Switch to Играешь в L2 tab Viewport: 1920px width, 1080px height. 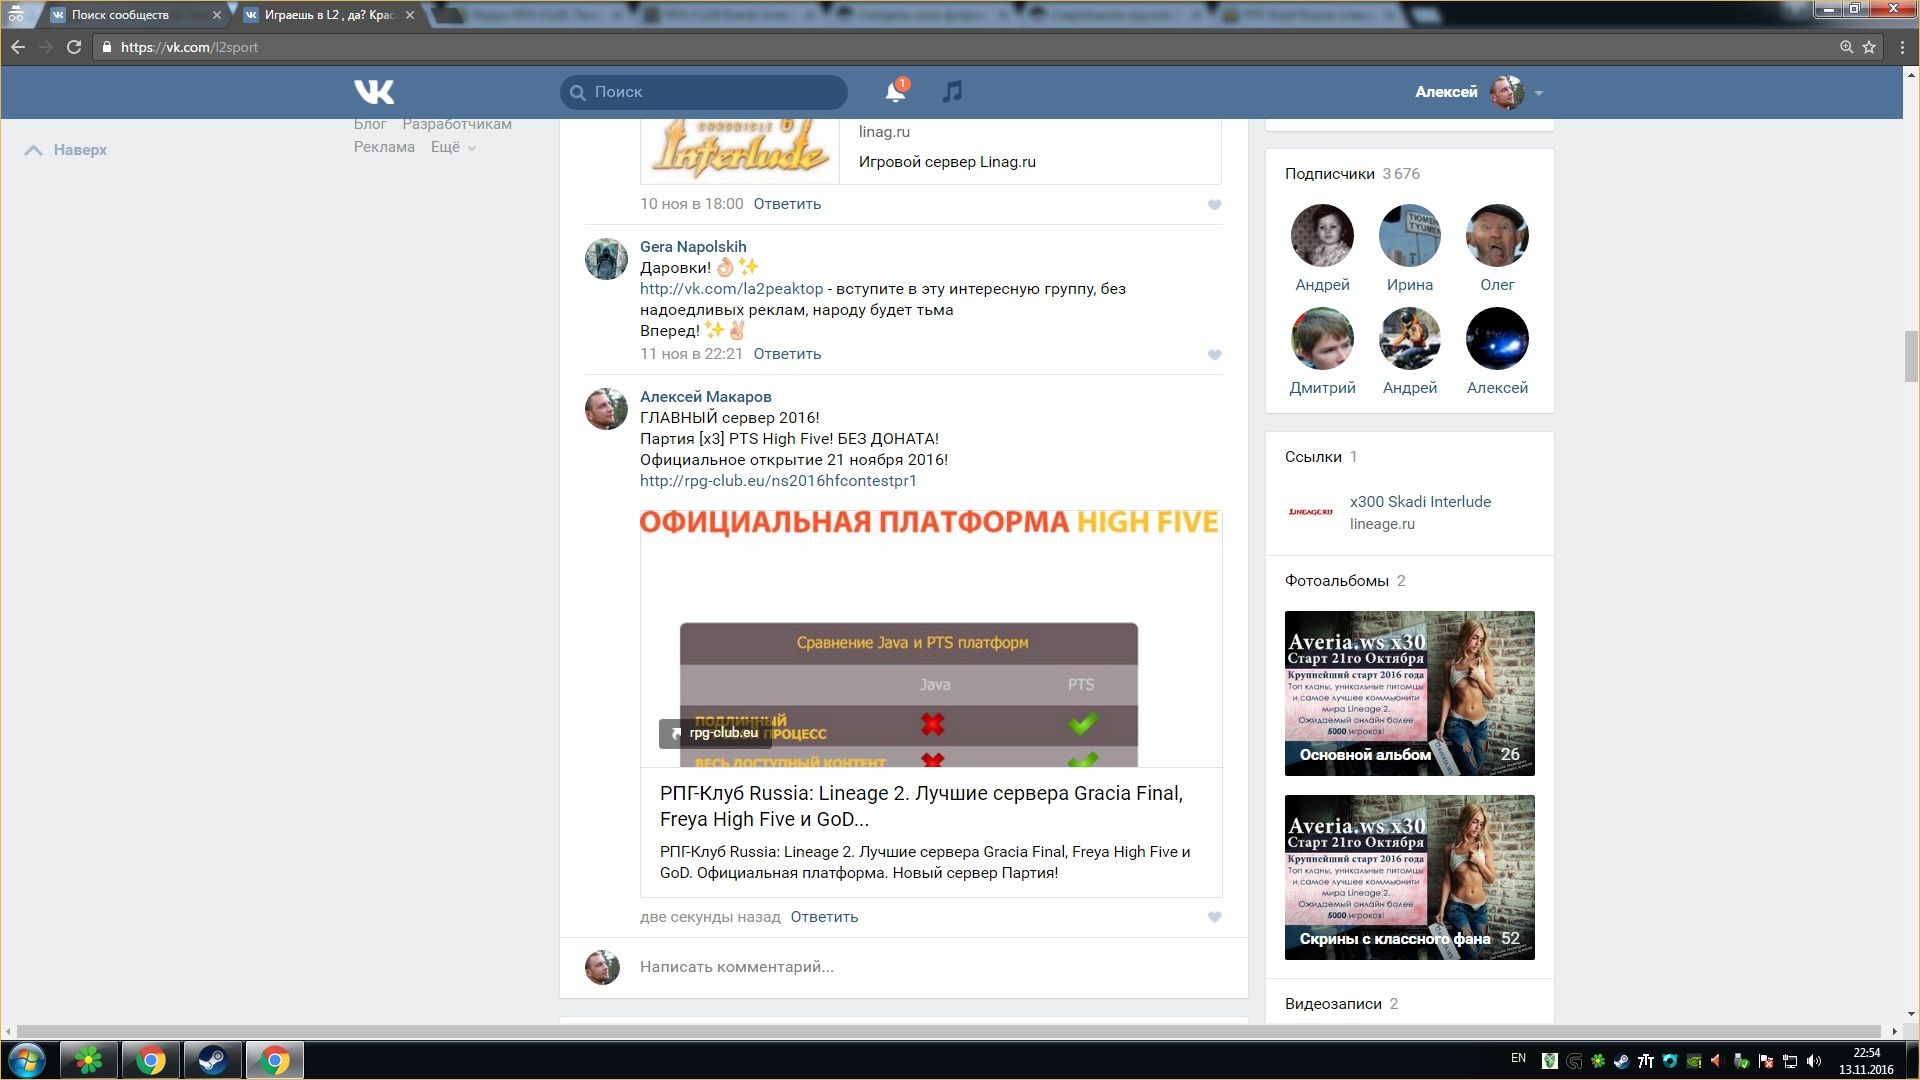tap(327, 15)
